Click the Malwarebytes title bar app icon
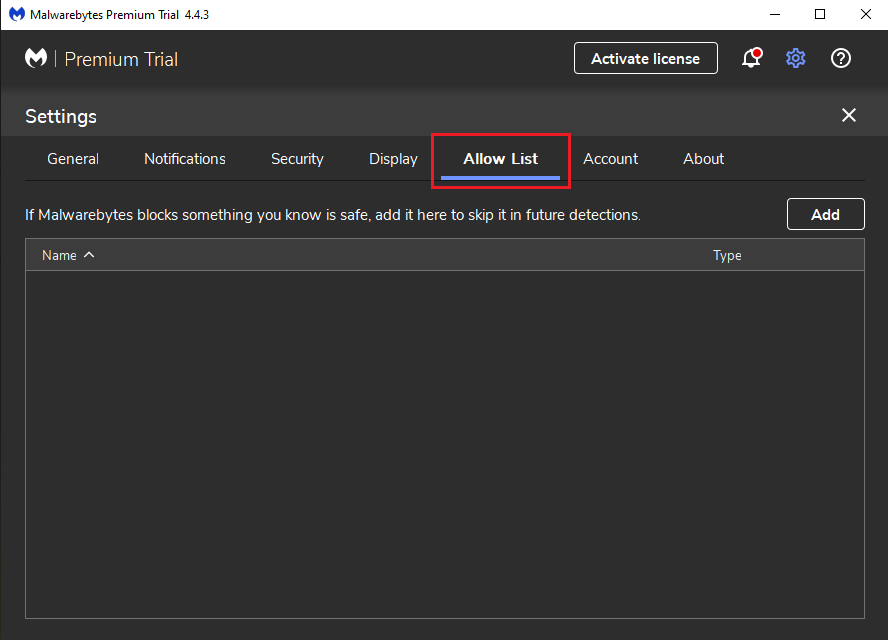 pos(16,14)
